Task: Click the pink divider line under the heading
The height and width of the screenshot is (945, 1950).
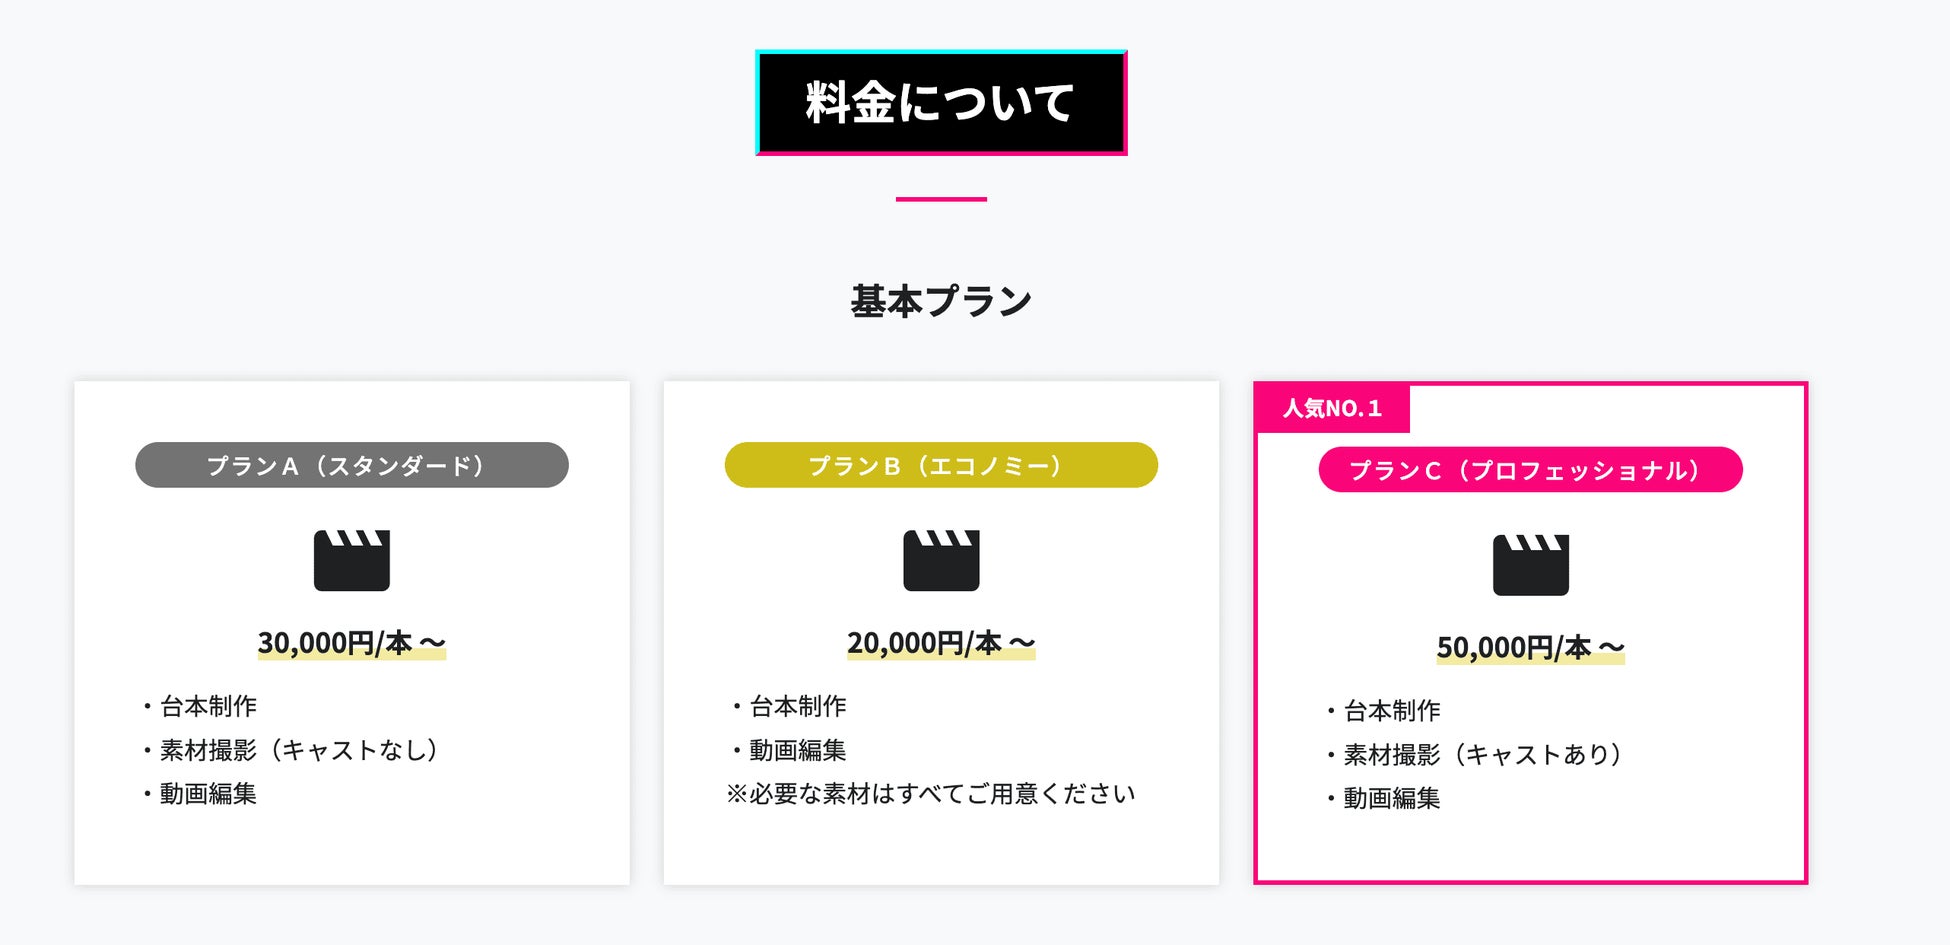Action: [941, 199]
